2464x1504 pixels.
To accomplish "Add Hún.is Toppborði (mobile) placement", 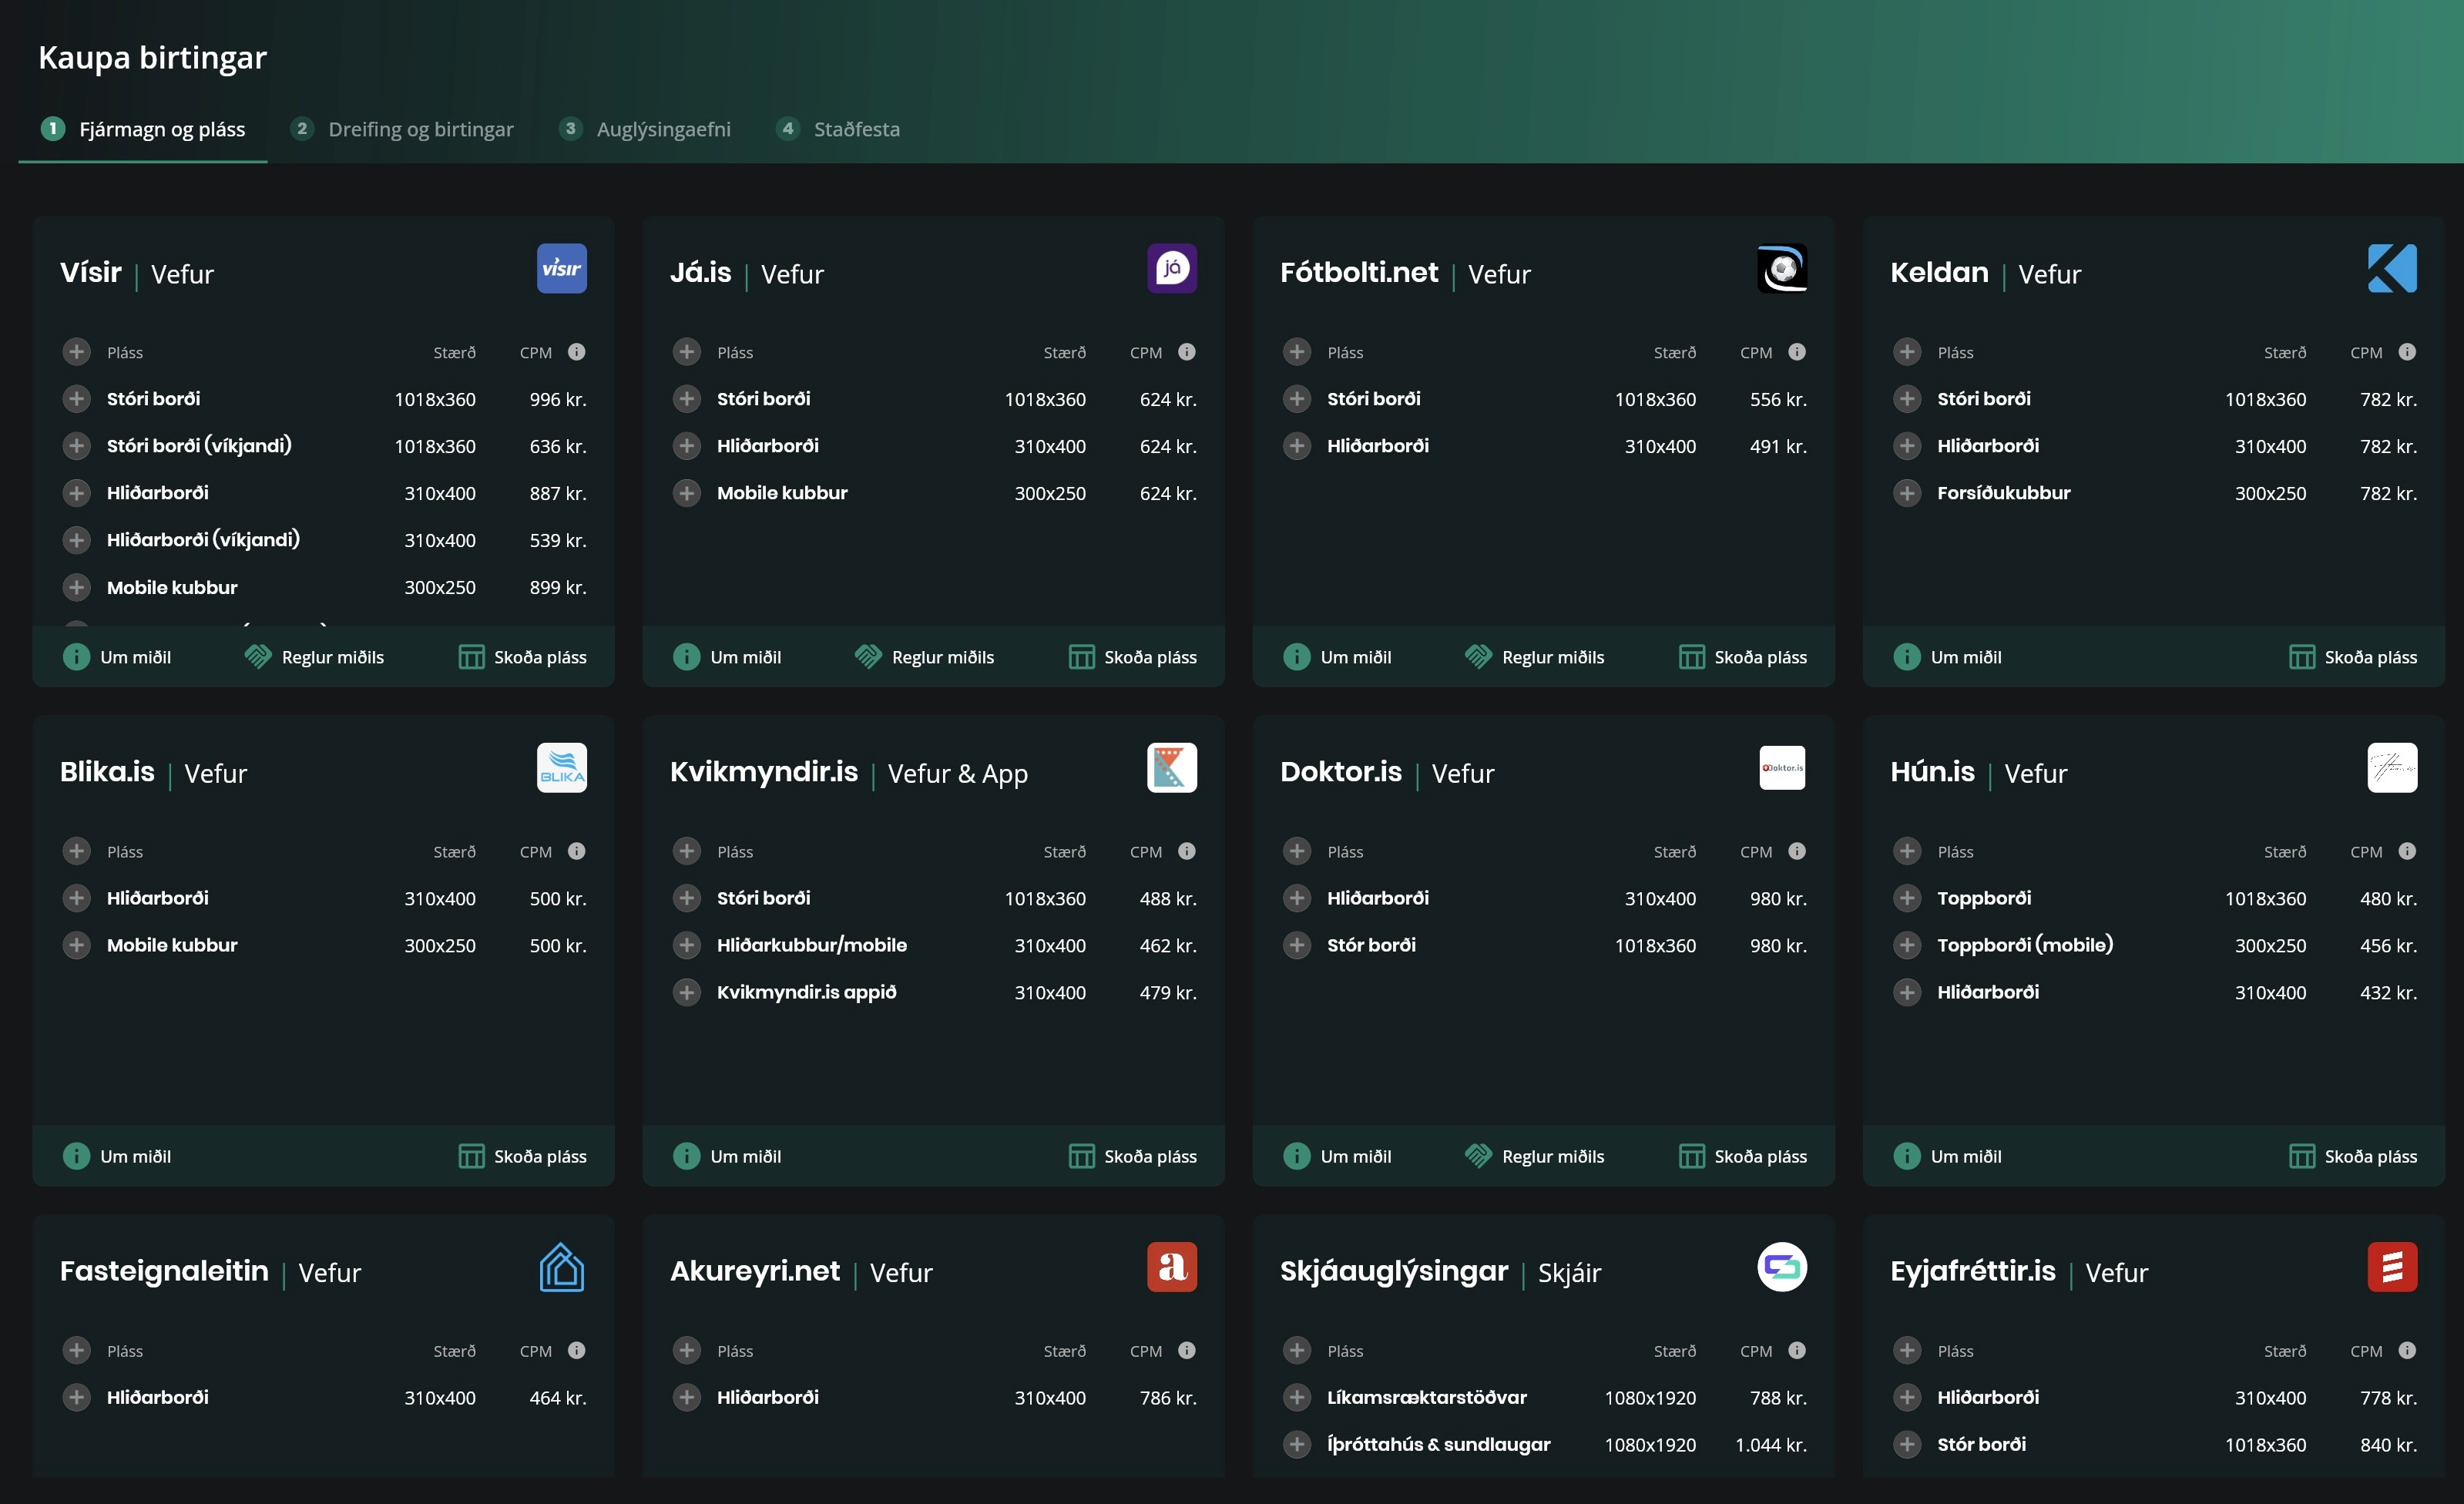I will (1907, 945).
